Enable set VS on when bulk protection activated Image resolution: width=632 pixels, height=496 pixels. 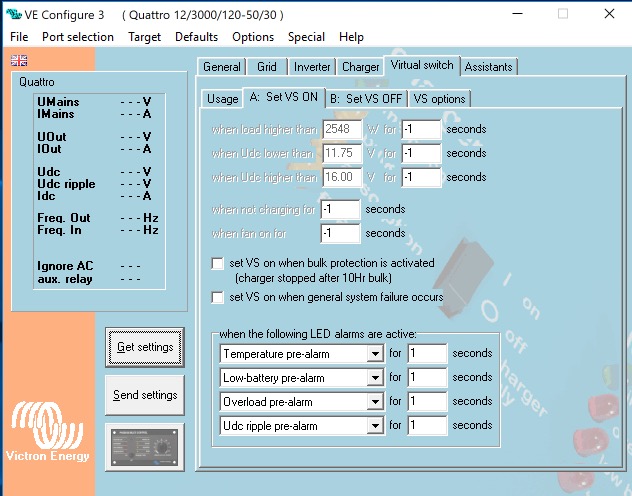click(x=218, y=263)
